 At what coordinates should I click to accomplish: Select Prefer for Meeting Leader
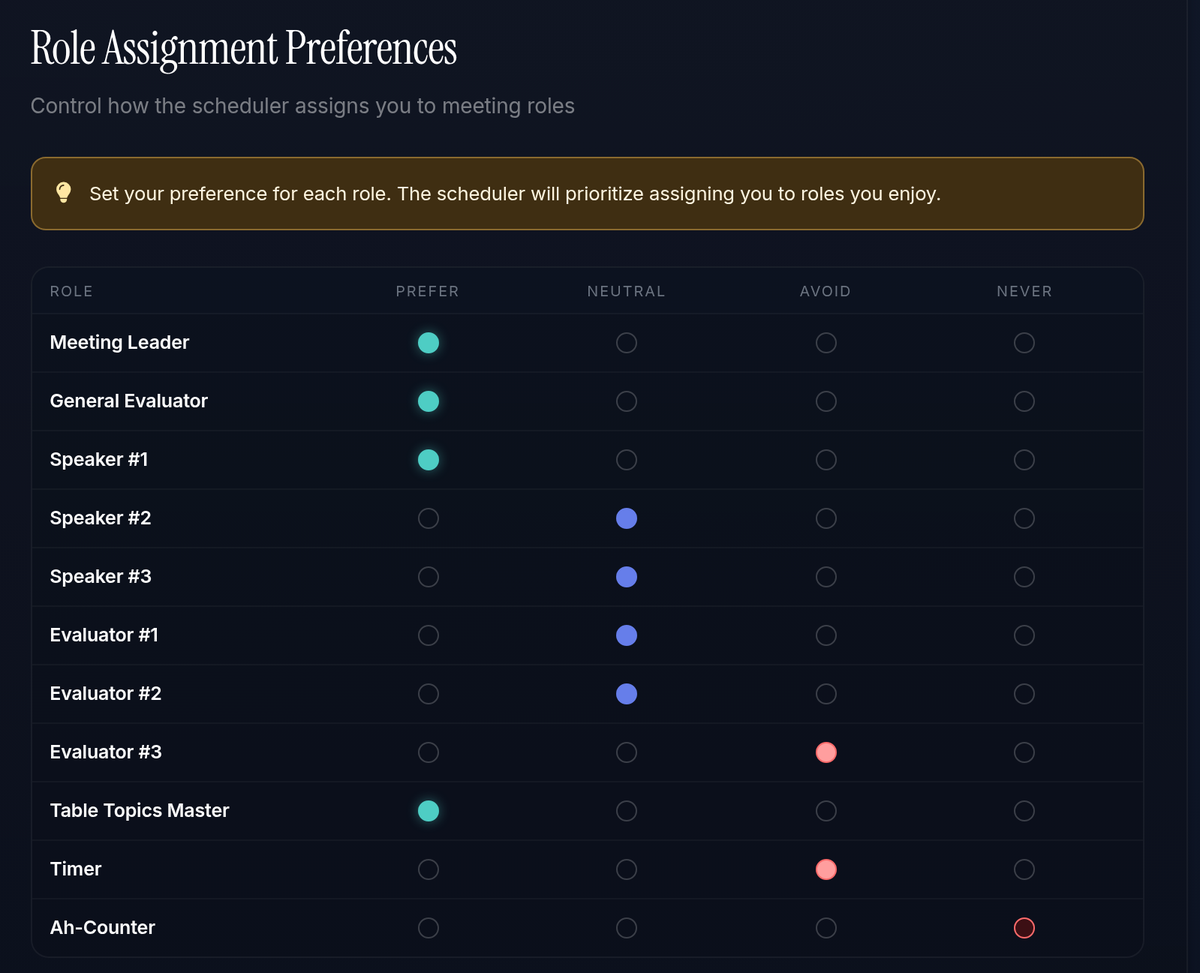click(428, 343)
